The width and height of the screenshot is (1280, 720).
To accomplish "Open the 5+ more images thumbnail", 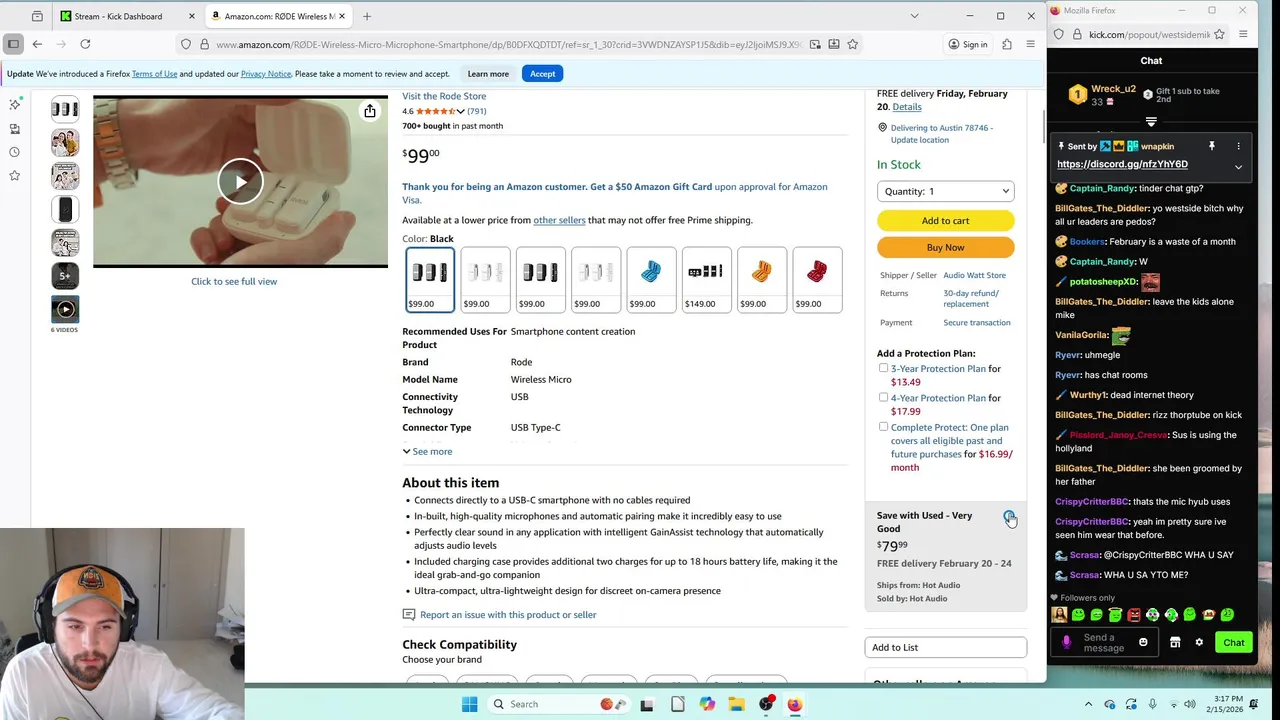I will (65, 275).
